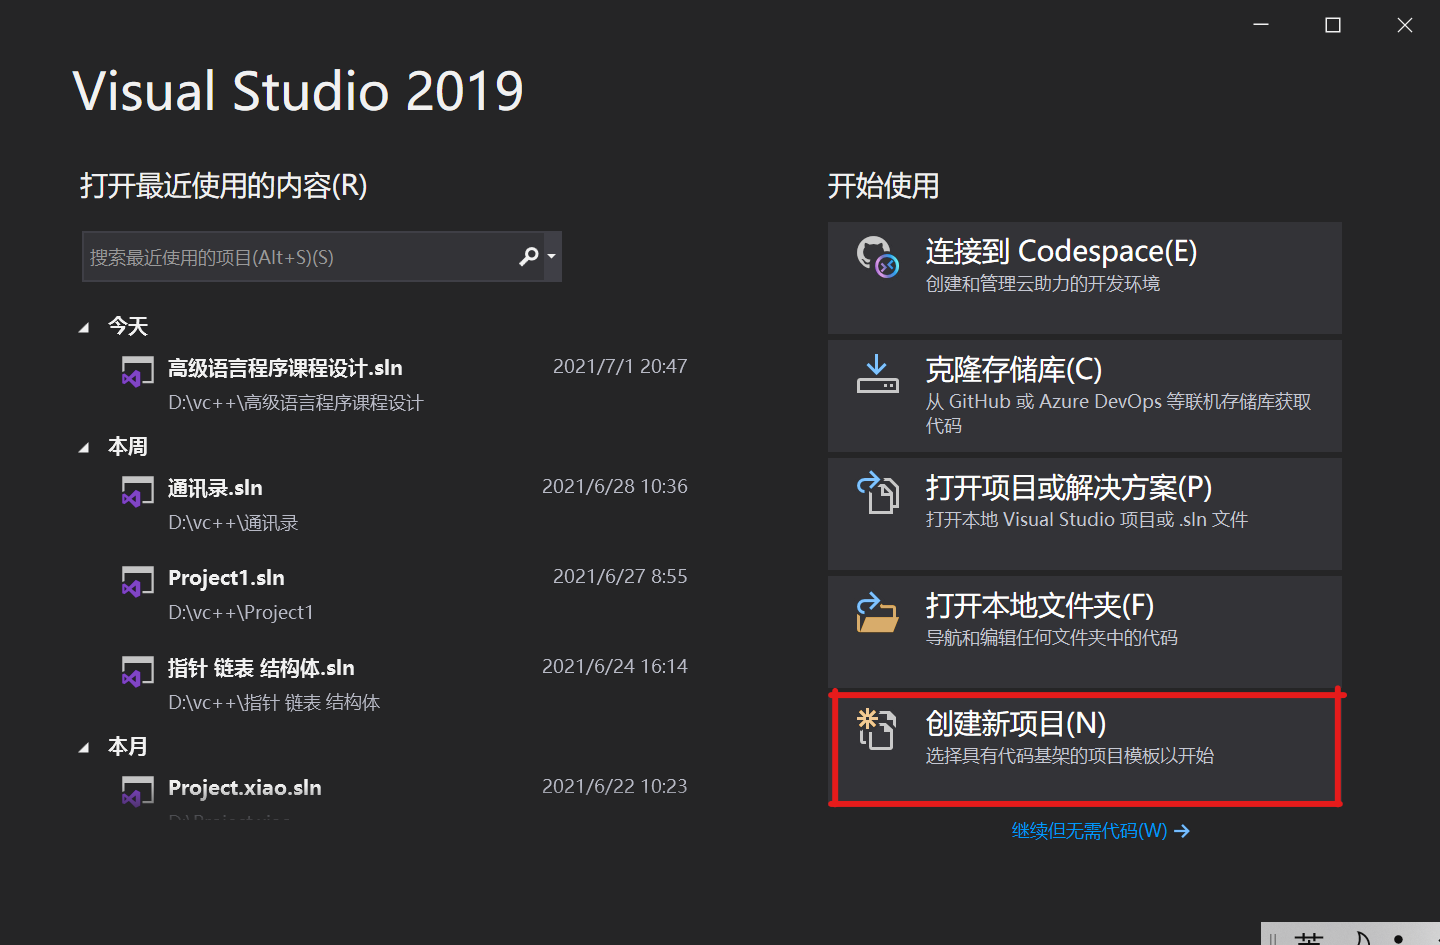Collapse the 本月 group
This screenshot has width=1440, height=945.
84,748
